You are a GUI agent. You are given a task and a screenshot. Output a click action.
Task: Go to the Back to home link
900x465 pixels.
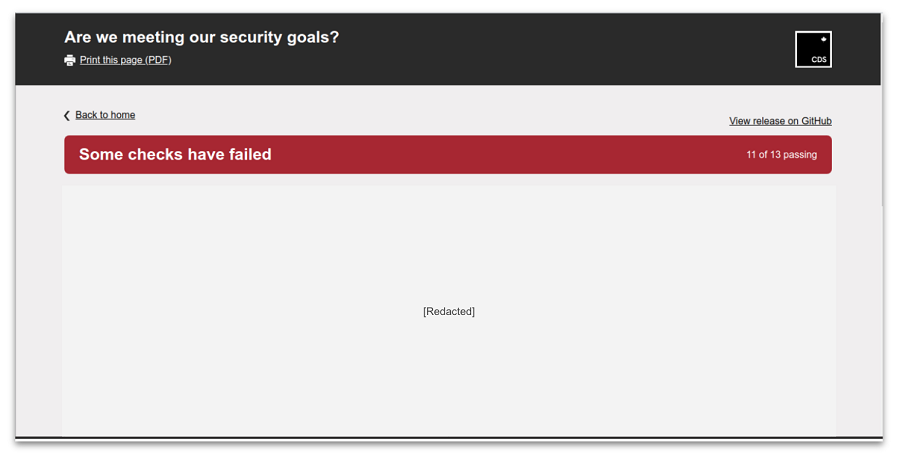click(x=105, y=115)
